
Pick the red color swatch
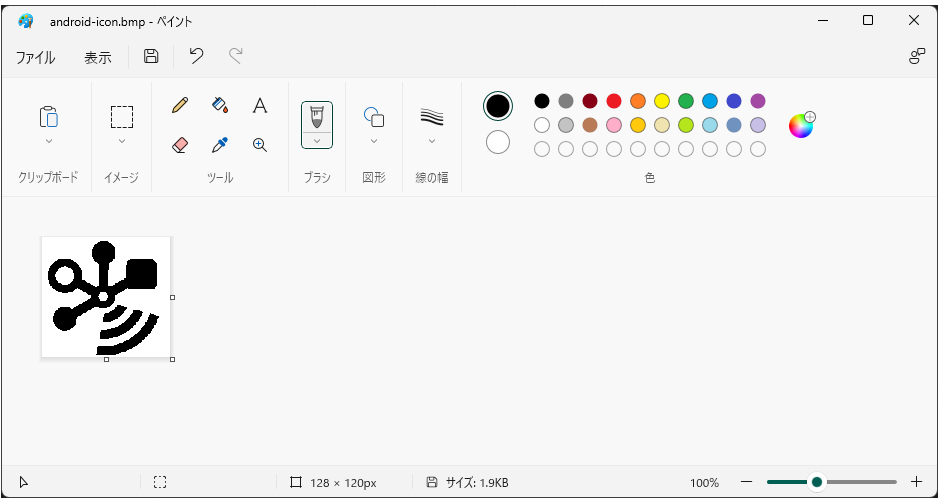pos(614,101)
